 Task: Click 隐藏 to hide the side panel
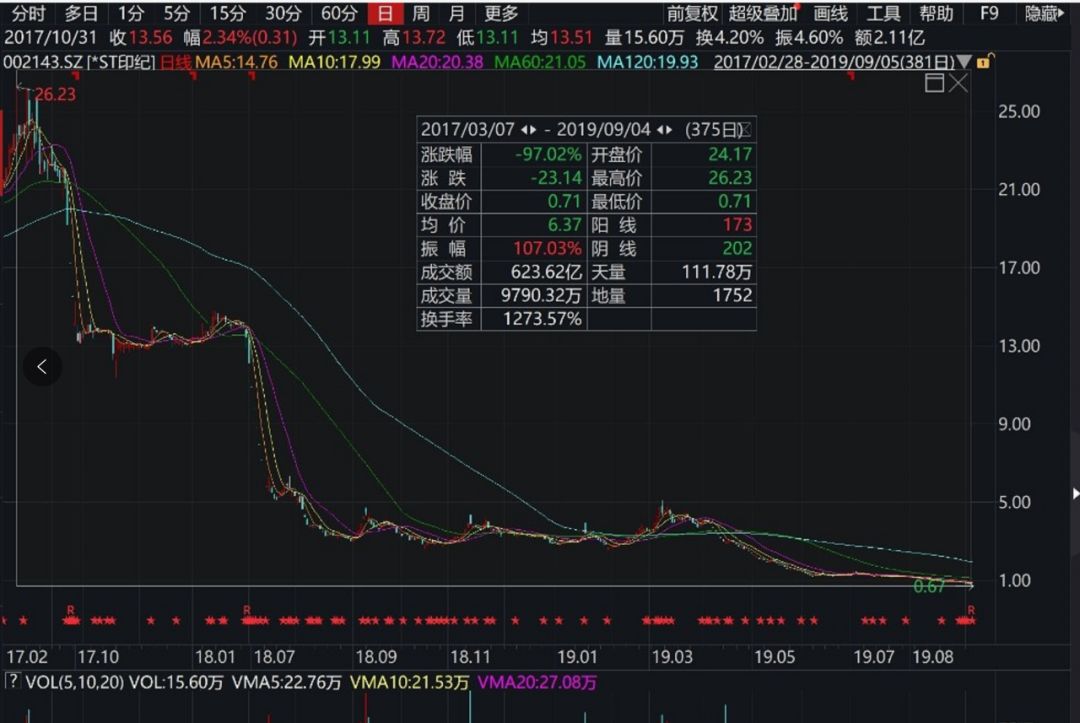[1043, 13]
